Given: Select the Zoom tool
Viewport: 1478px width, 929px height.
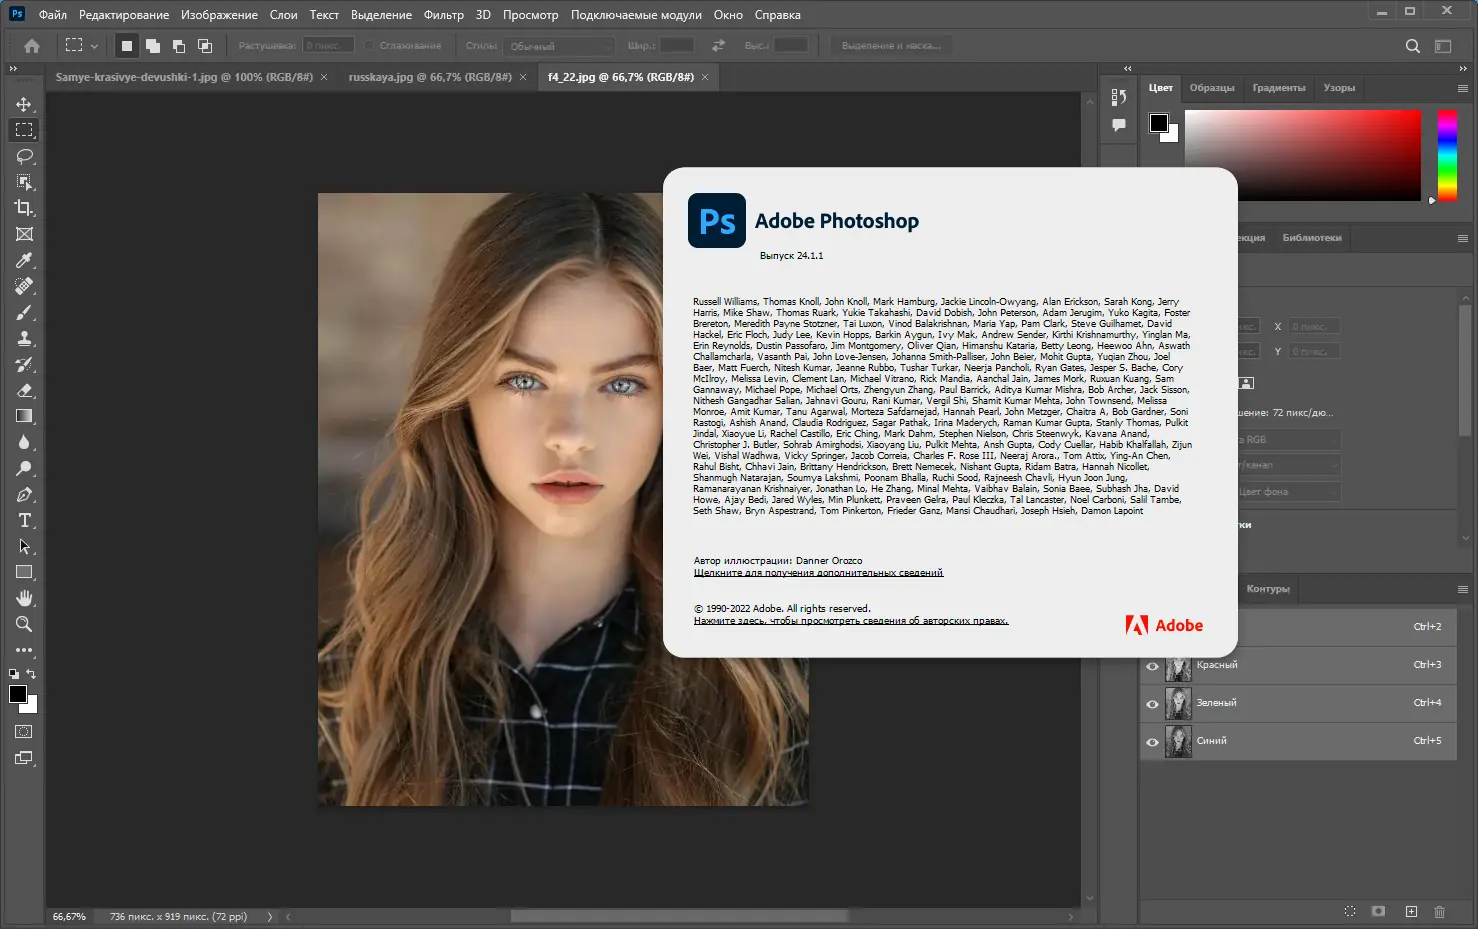Looking at the screenshot, I should click(x=24, y=624).
